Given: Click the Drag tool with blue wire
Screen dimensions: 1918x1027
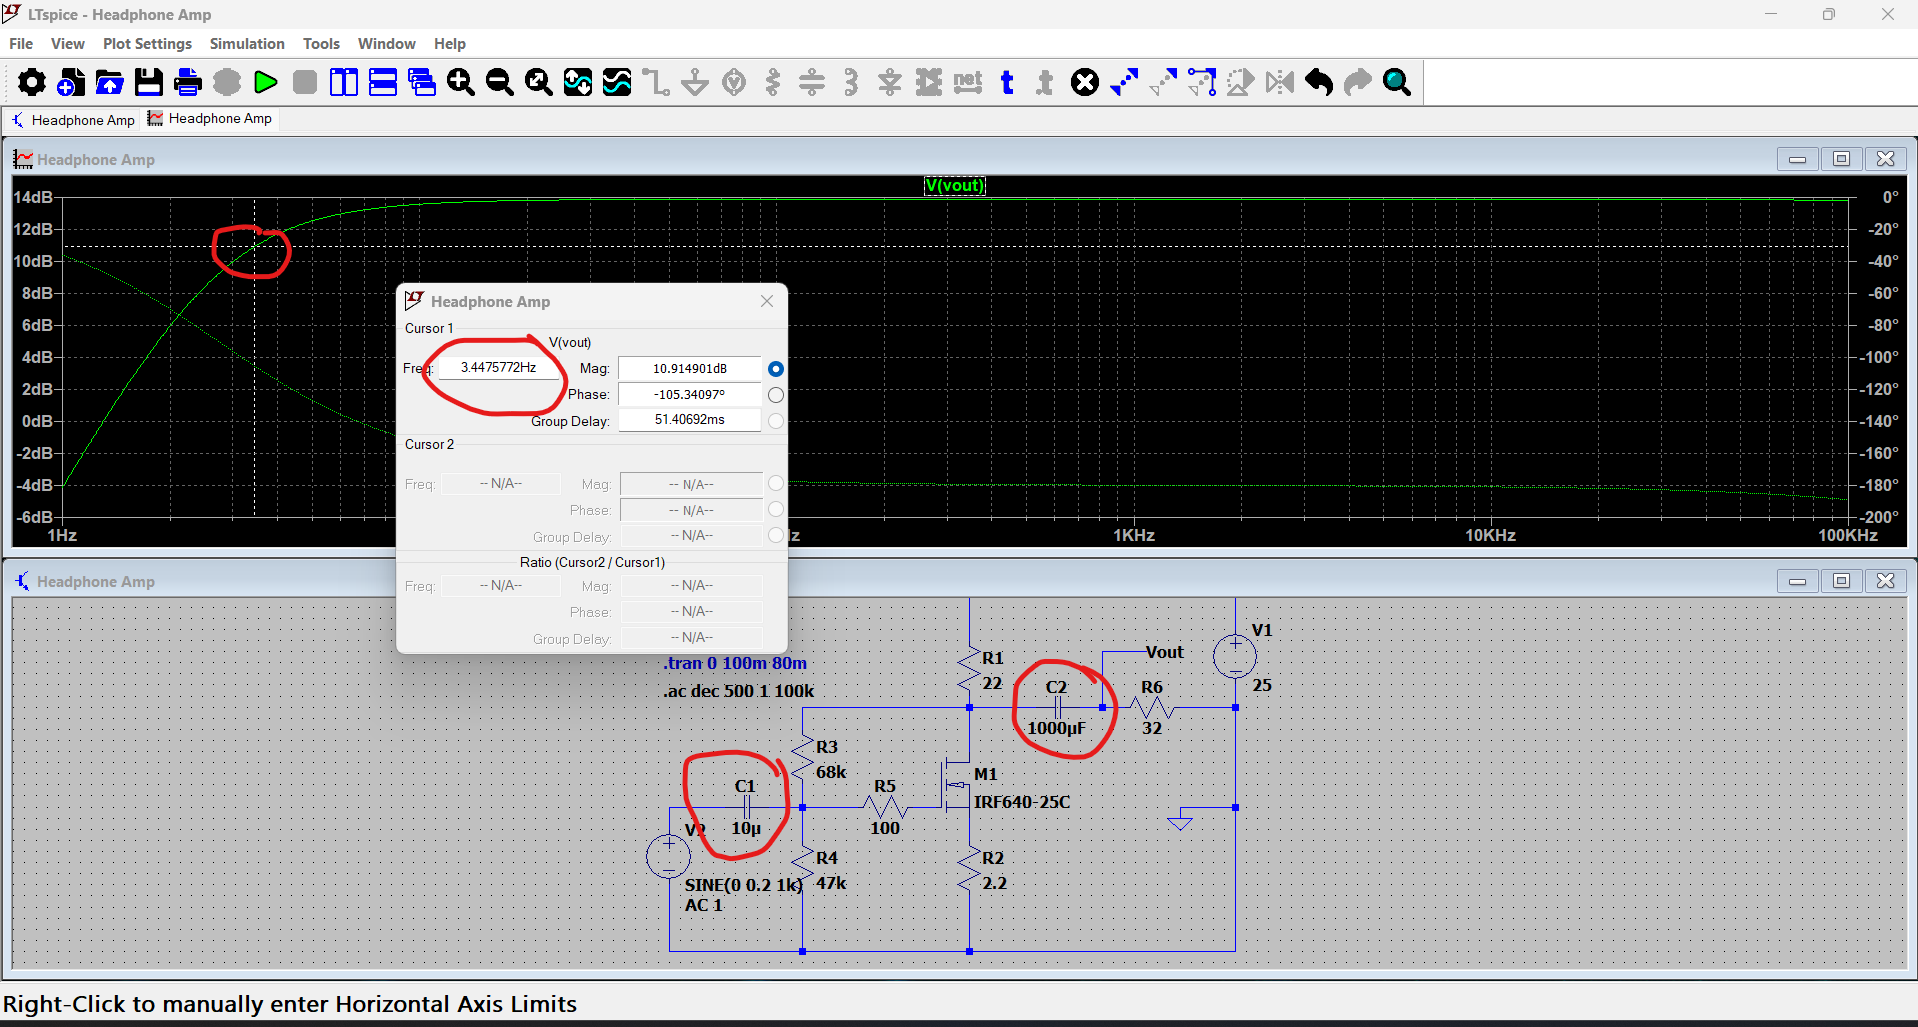Looking at the screenshot, I should point(1202,82).
